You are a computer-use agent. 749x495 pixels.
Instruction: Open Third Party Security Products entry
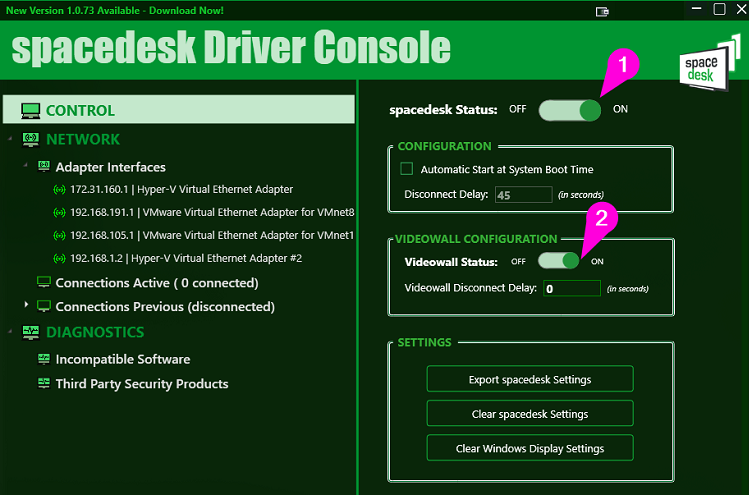pos(142,384)
